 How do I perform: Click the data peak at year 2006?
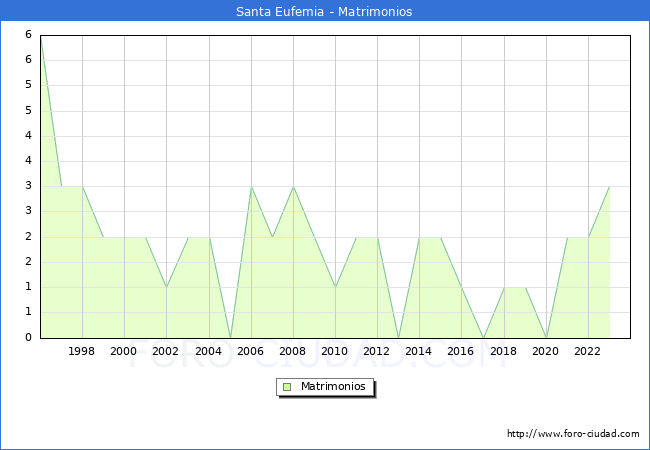(251, 187)
